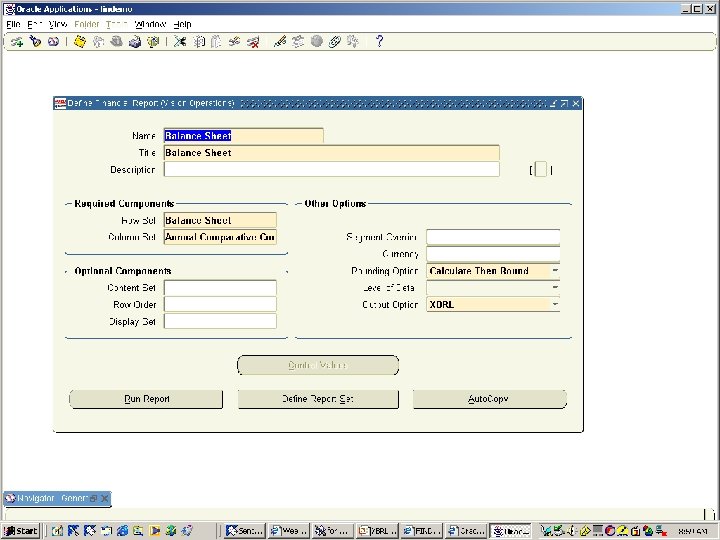
Task: Click the Title input field
Action: 332,153
